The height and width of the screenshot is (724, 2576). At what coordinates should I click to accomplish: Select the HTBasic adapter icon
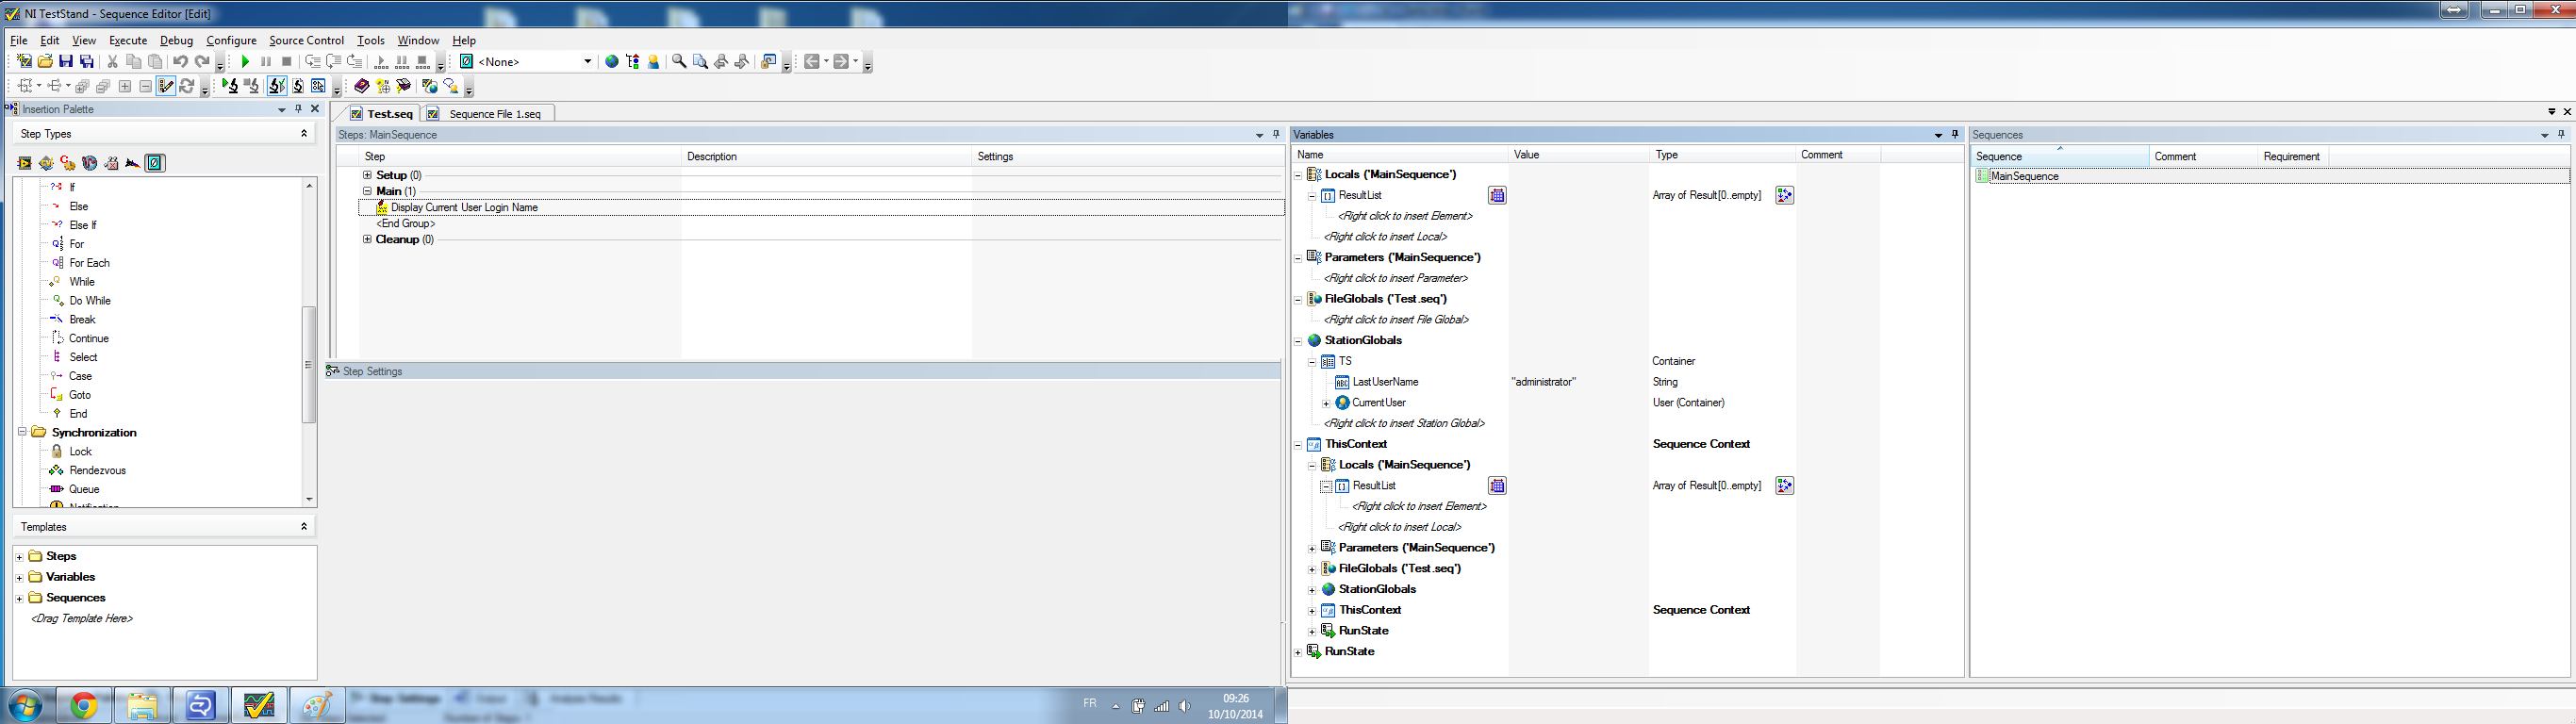point(132,163)
